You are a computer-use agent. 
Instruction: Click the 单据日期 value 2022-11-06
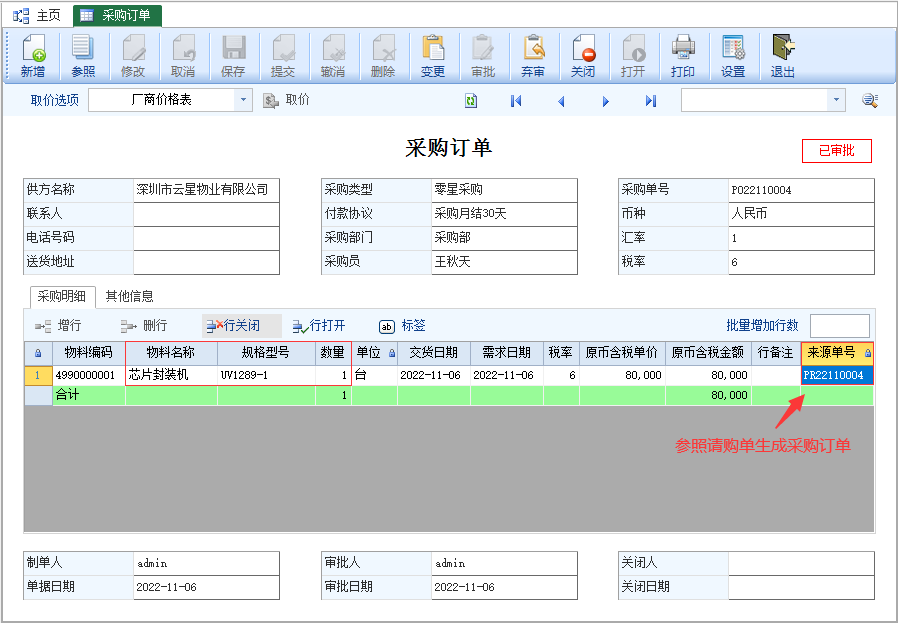[x=206, y=587]
